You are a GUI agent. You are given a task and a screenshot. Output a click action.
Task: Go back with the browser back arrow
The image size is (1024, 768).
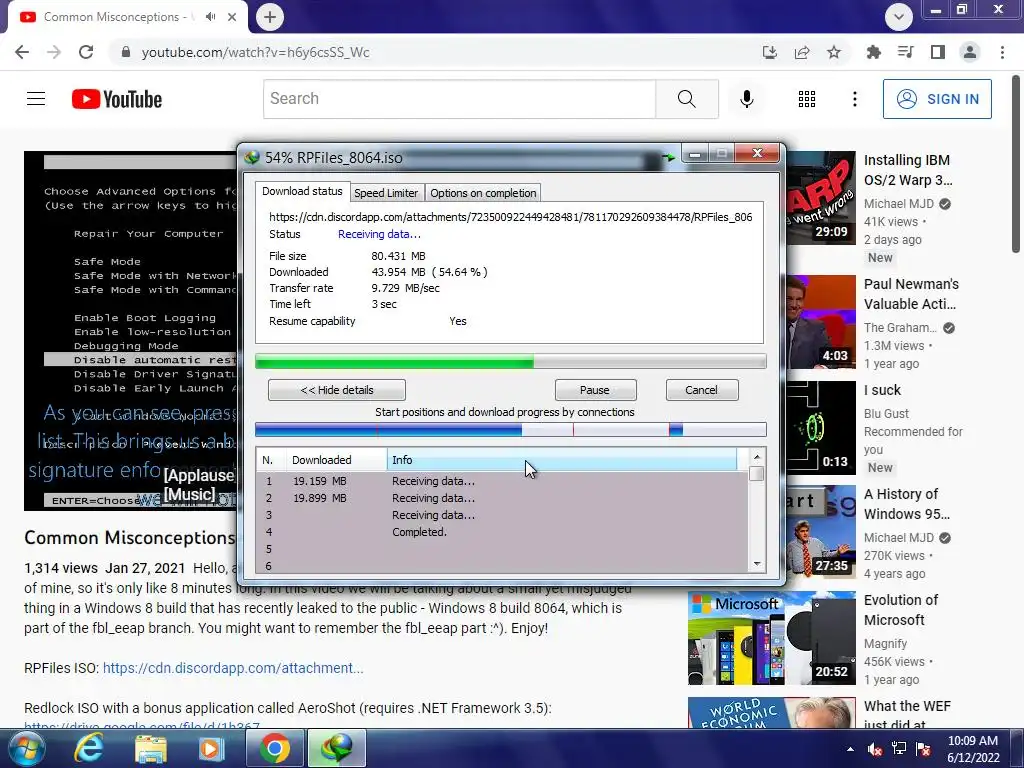[22, 52]
